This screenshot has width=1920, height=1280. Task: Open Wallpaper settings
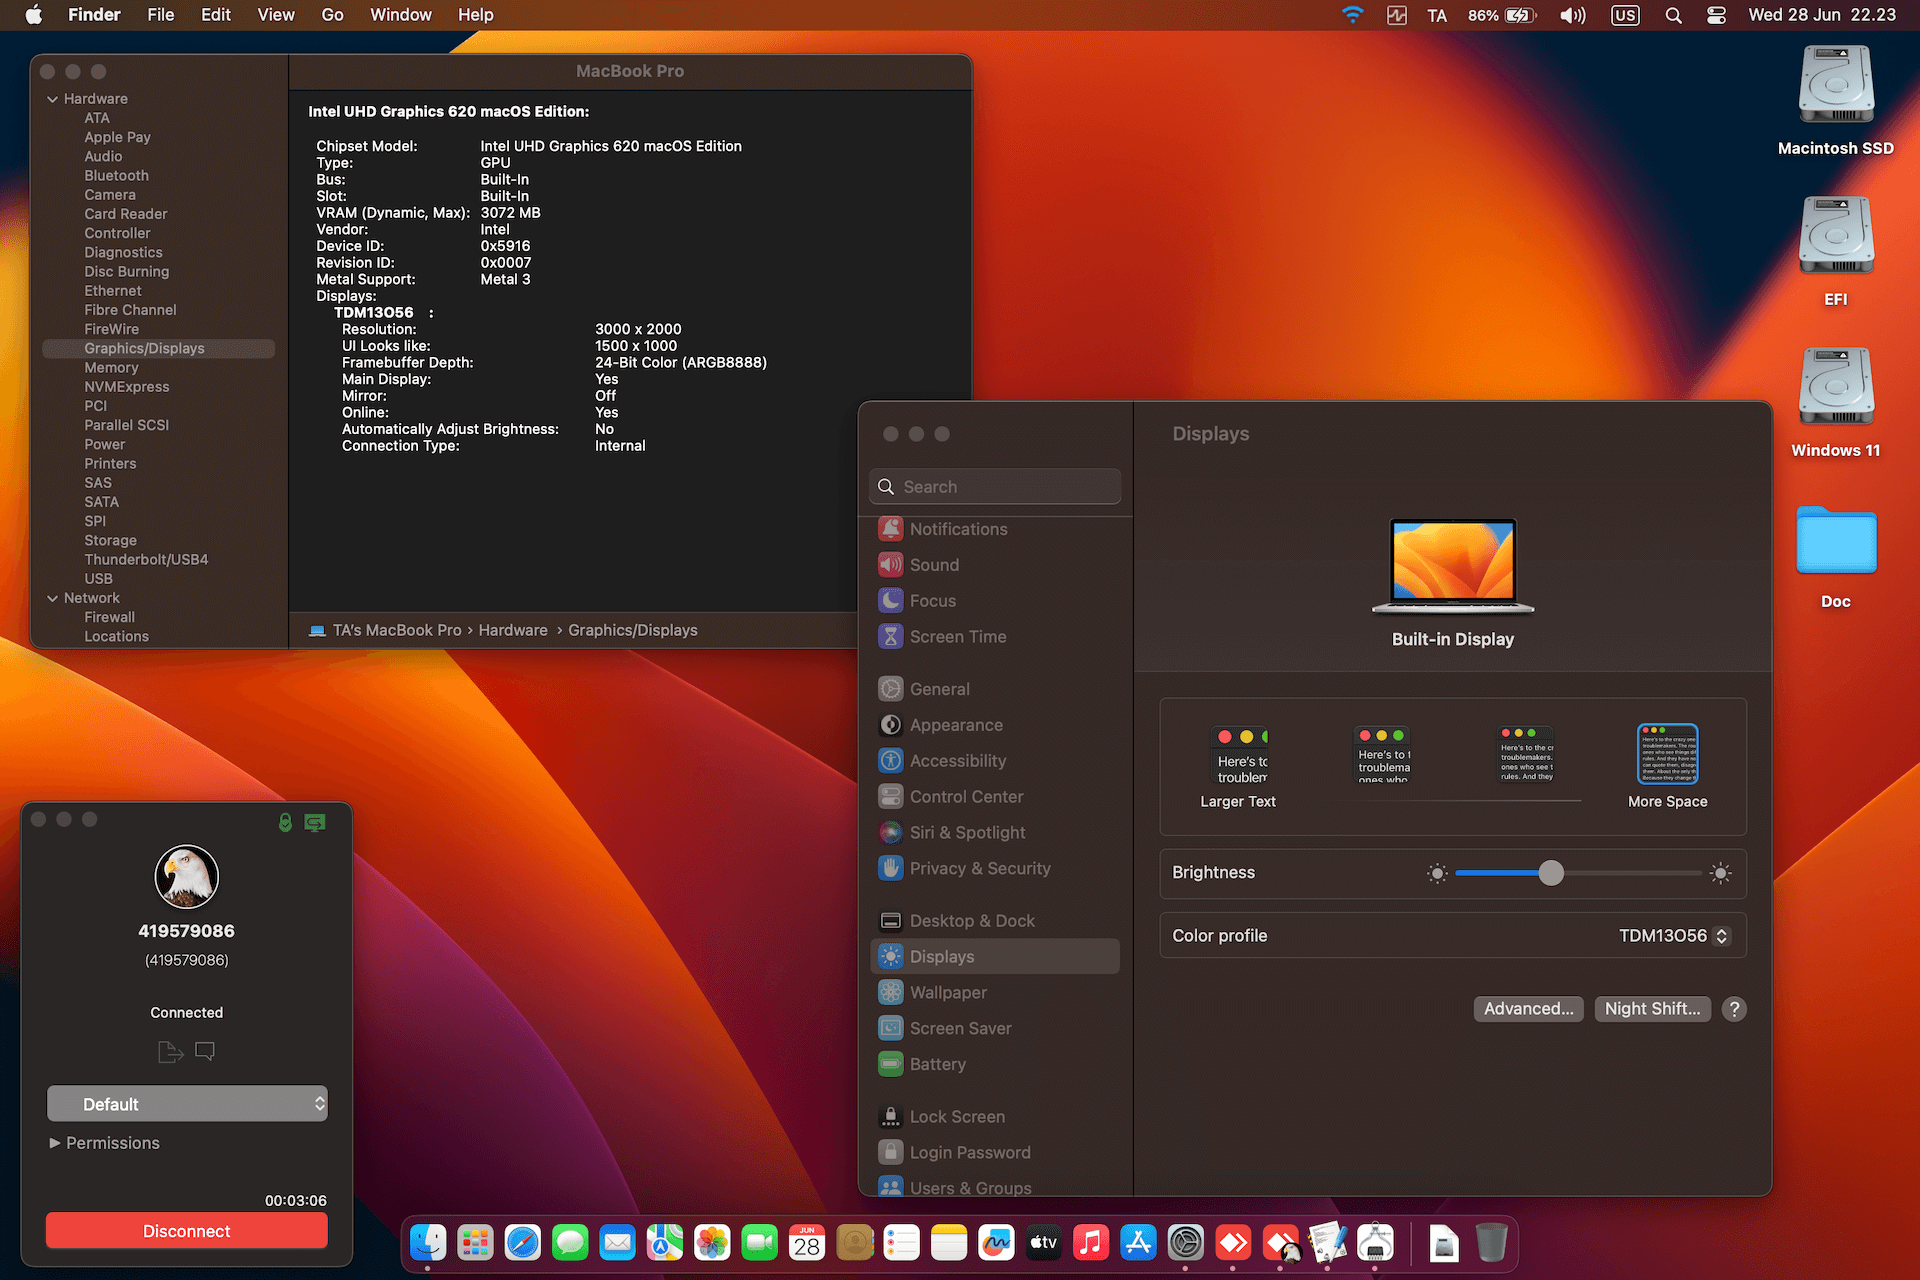[x=995, y=993]
